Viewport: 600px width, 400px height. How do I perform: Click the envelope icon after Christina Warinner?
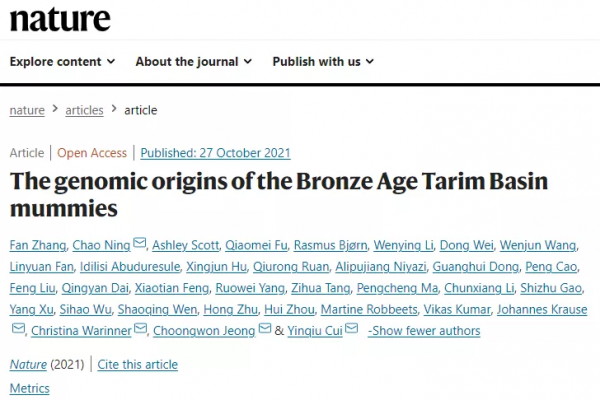(x=142, y=329)
